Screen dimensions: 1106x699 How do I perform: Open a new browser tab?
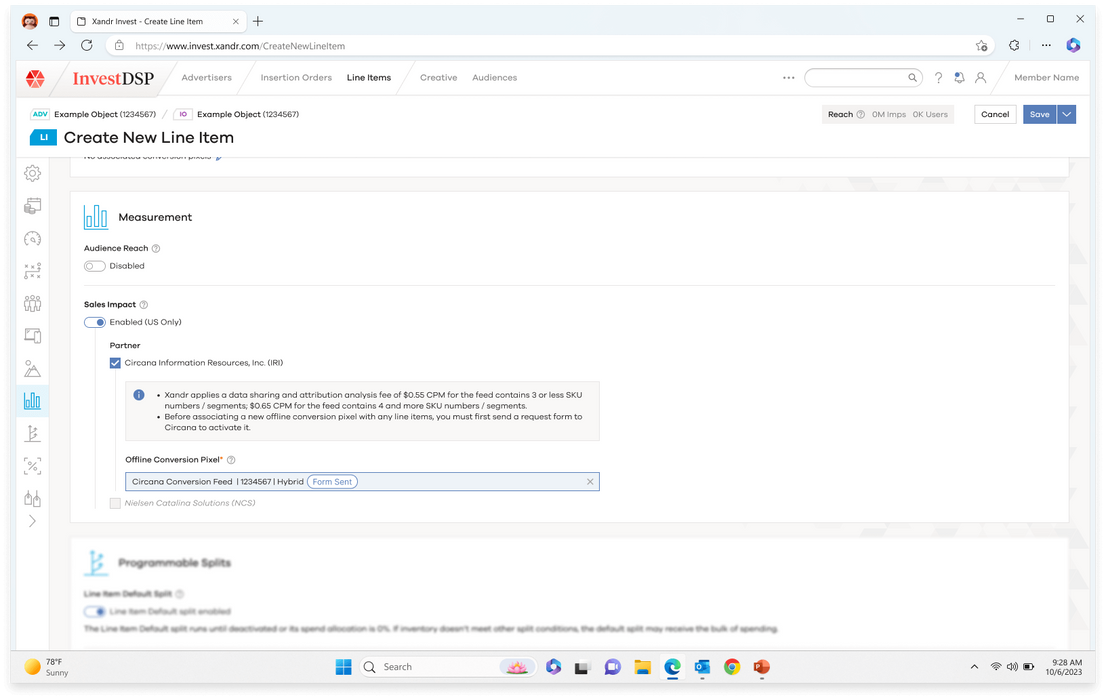pos(258,21)
